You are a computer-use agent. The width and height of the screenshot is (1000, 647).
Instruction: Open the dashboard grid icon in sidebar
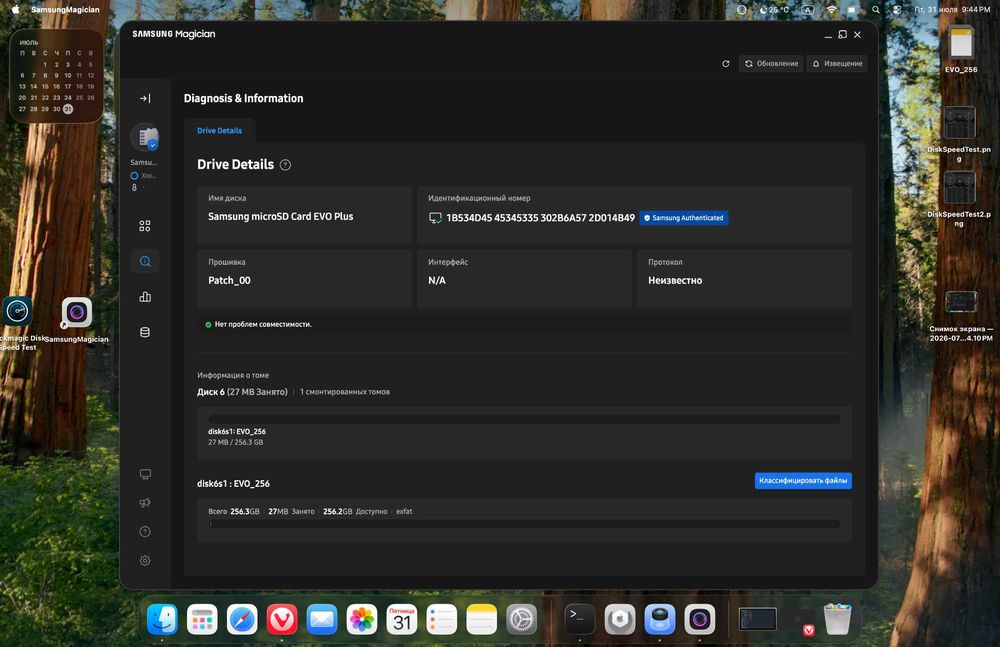click(145, 226)
